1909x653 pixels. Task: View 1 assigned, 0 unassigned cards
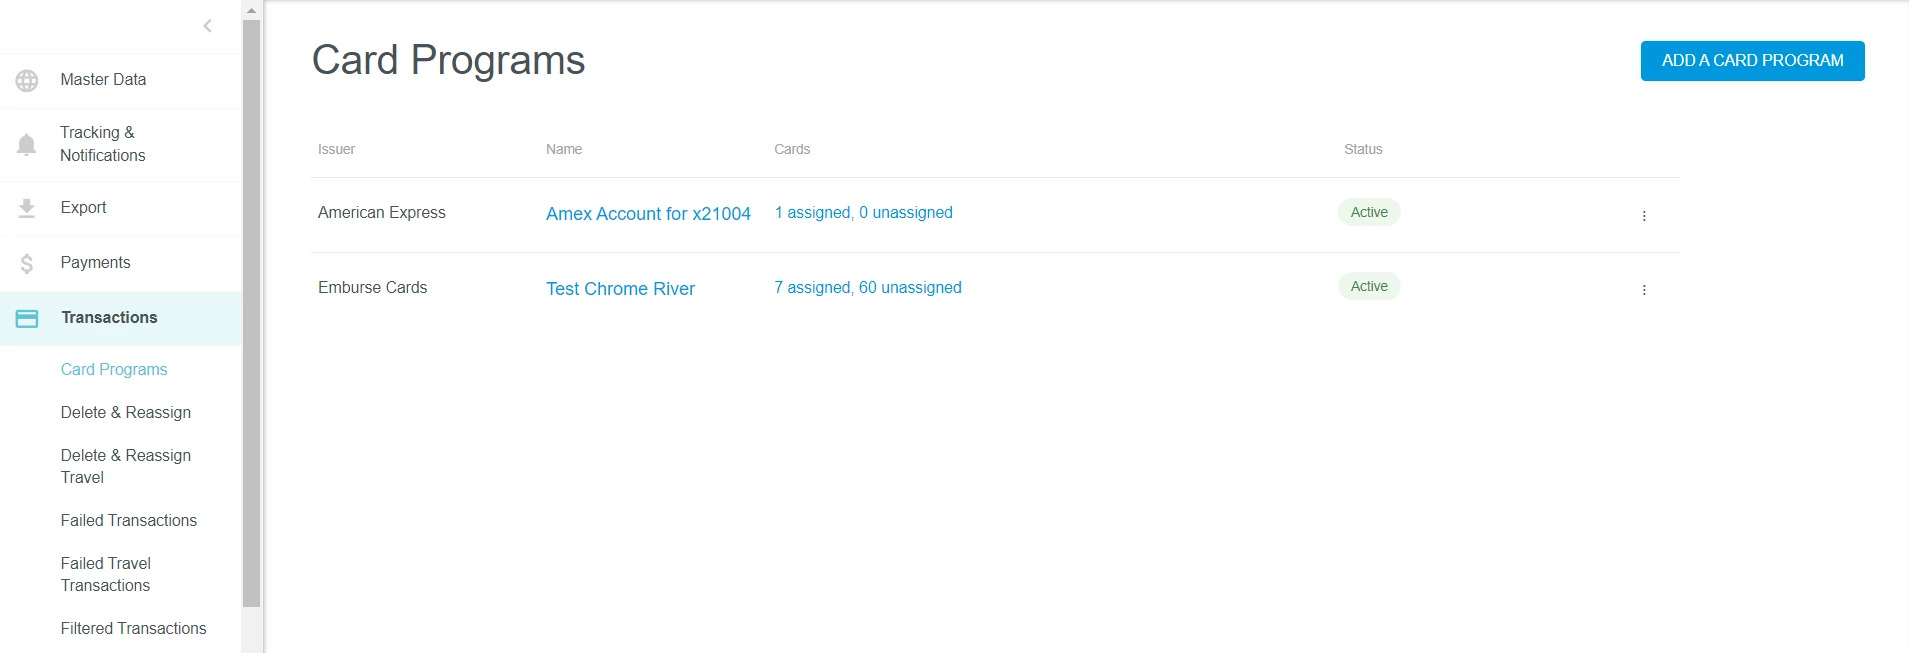(x=863, y=213)
